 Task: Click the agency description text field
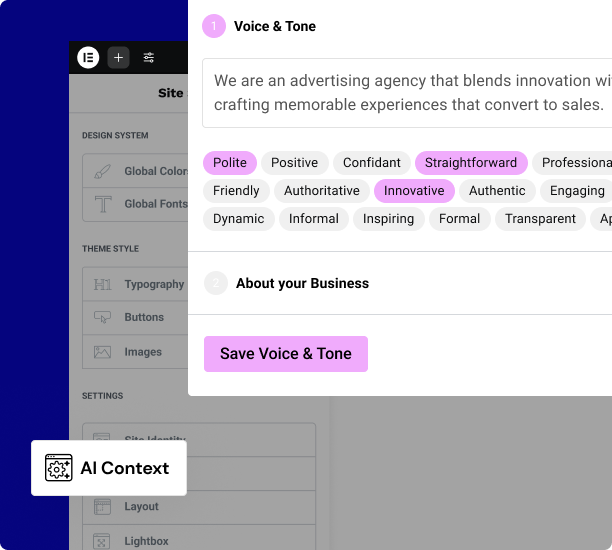pyautogui.click(x=408, y=93)
